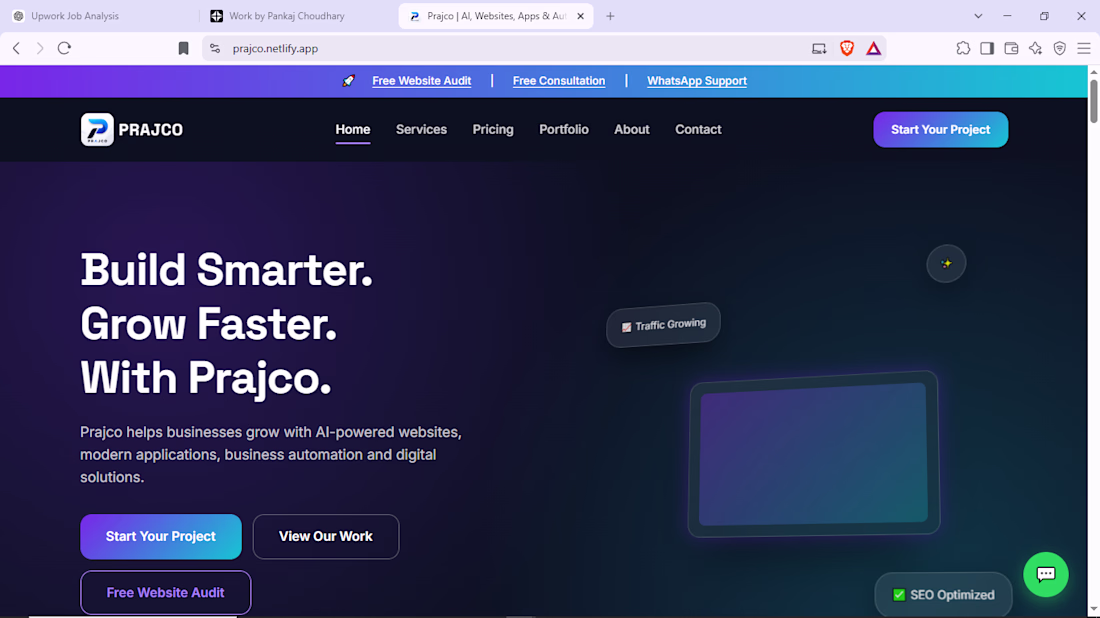Click the Traffic Growing badge
The width and height of the screenshot is (1100, 618).
click(x=664, y=325)
